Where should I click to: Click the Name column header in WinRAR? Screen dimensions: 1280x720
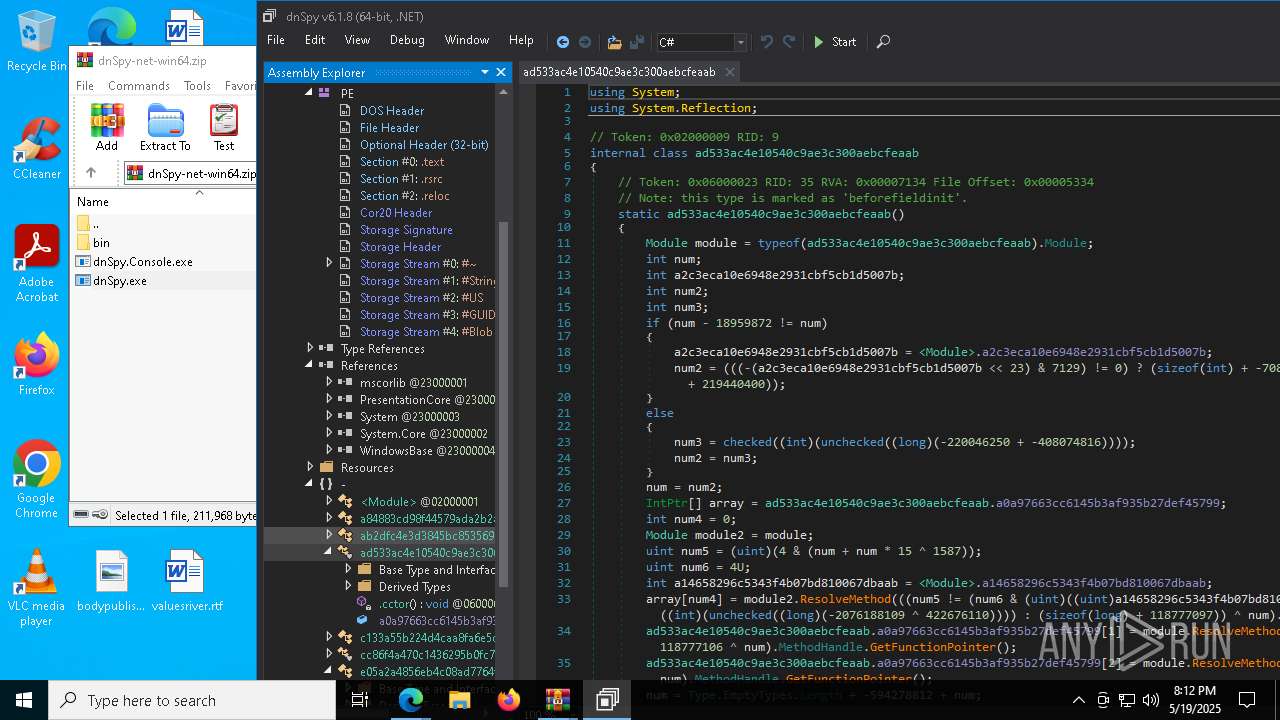93,201
